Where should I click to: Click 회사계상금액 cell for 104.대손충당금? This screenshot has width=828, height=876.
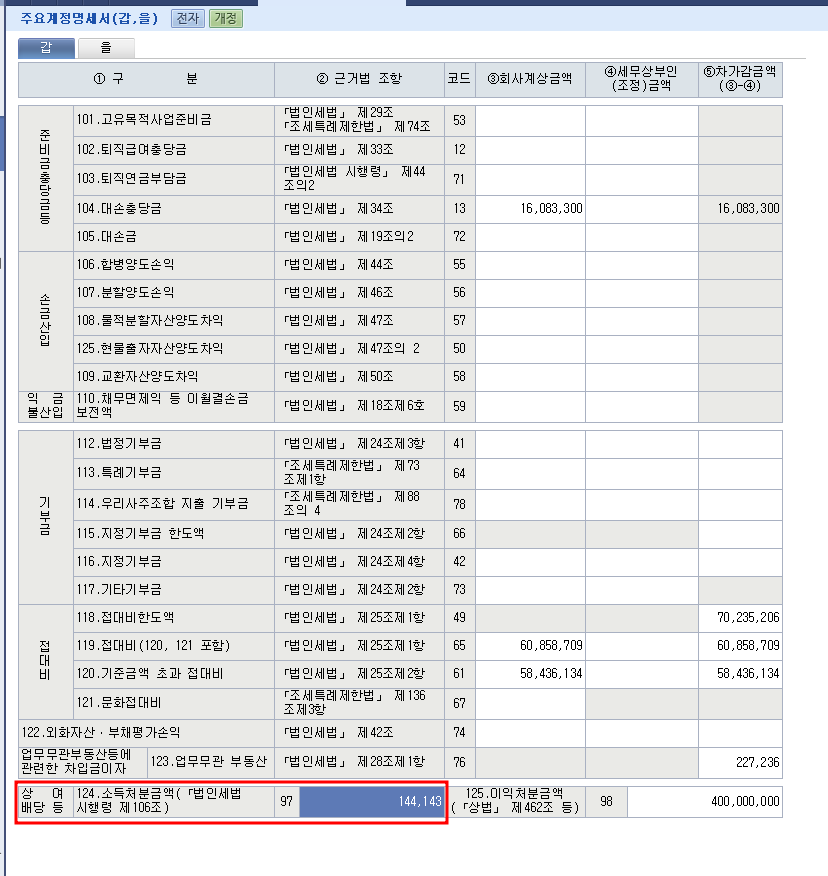[530, 209]
